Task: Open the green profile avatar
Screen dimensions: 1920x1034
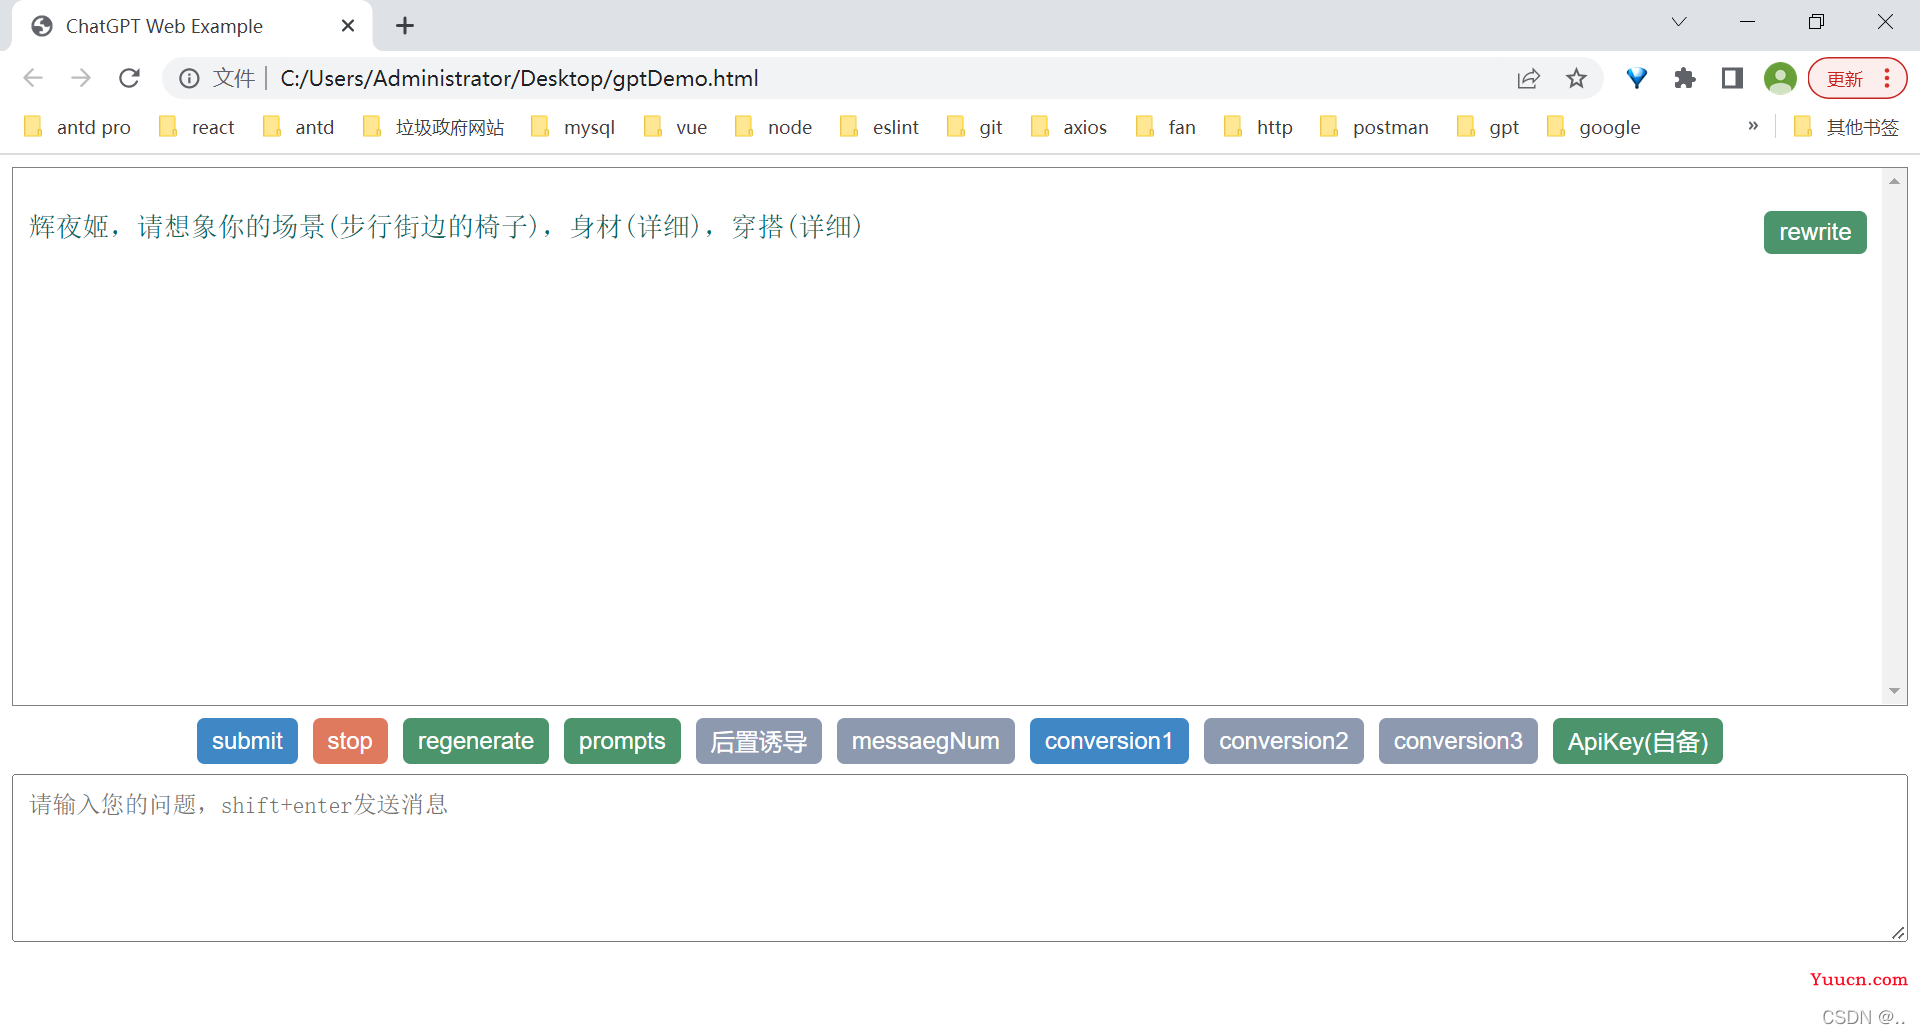Action: 1780,78
